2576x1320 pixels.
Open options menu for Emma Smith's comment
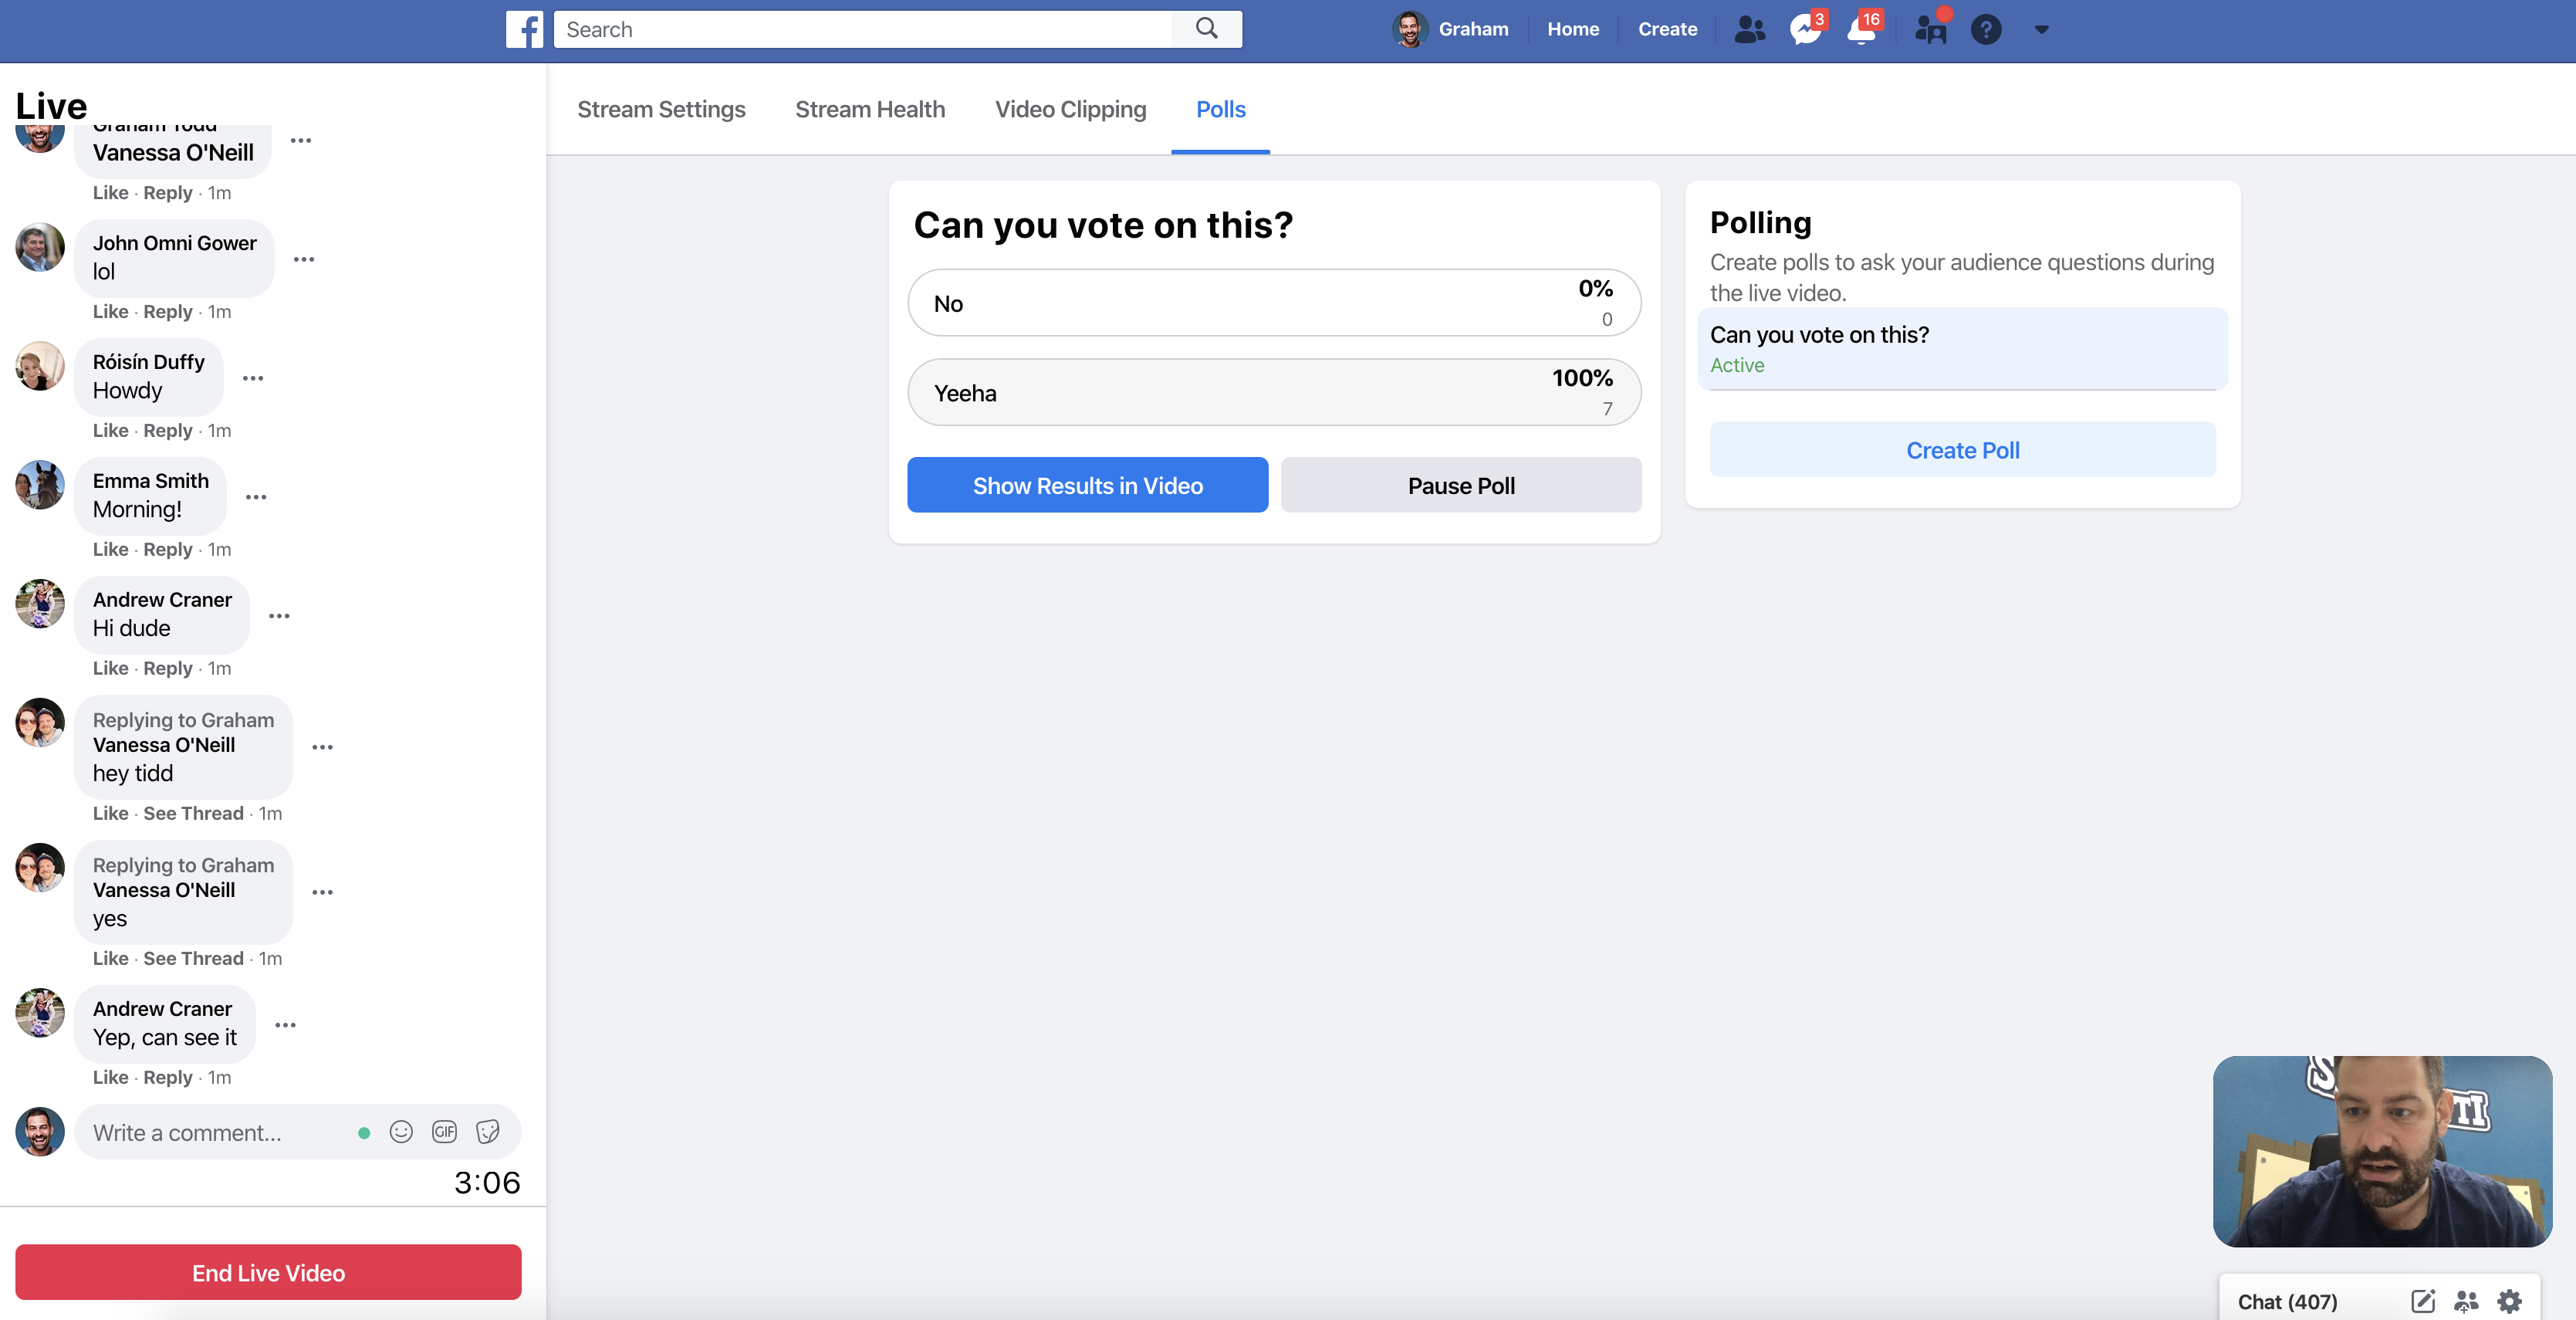tap(256, 497)
